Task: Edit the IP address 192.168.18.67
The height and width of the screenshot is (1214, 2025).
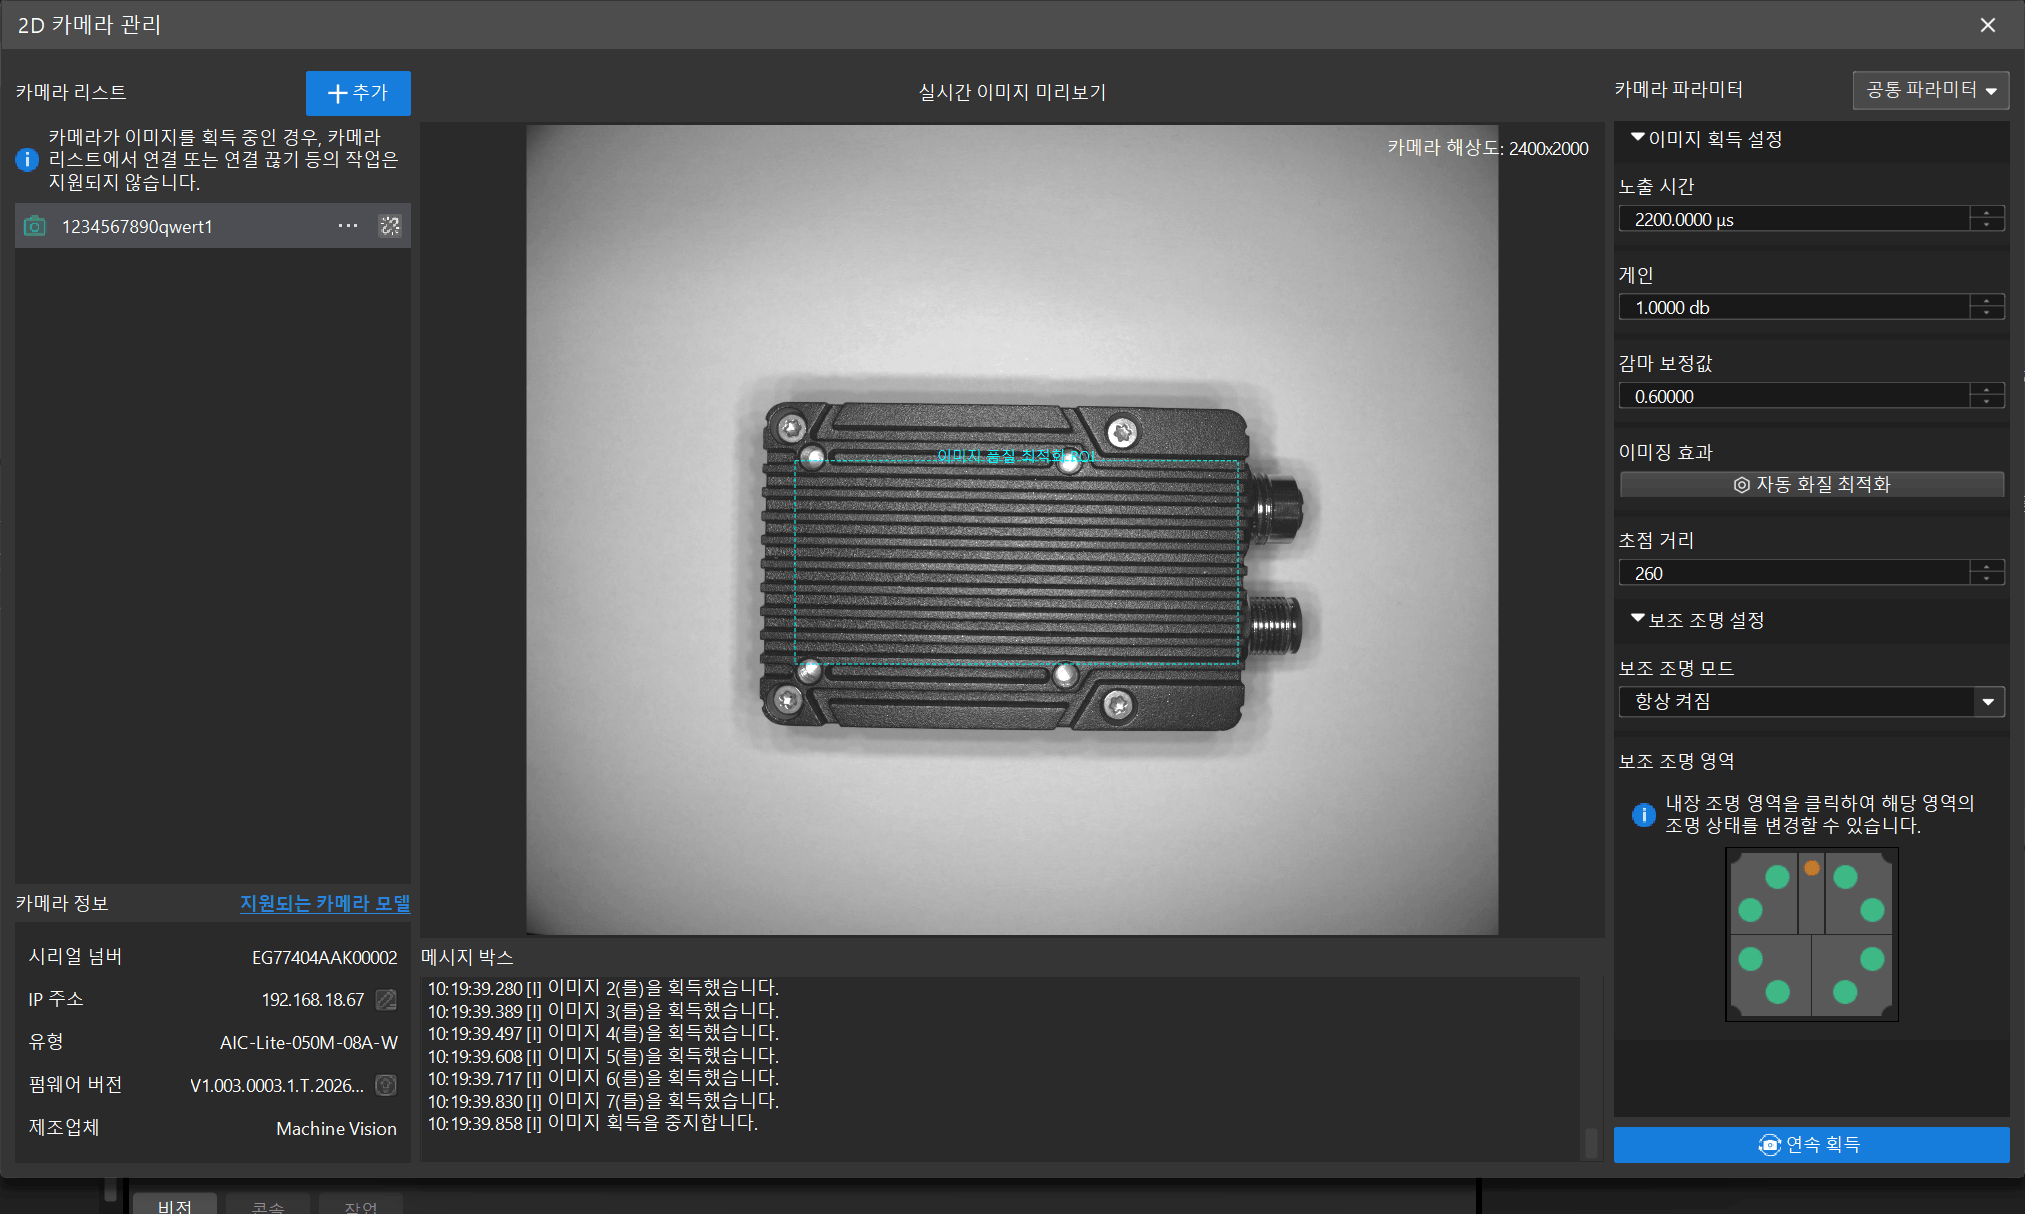Action: 386,1000
